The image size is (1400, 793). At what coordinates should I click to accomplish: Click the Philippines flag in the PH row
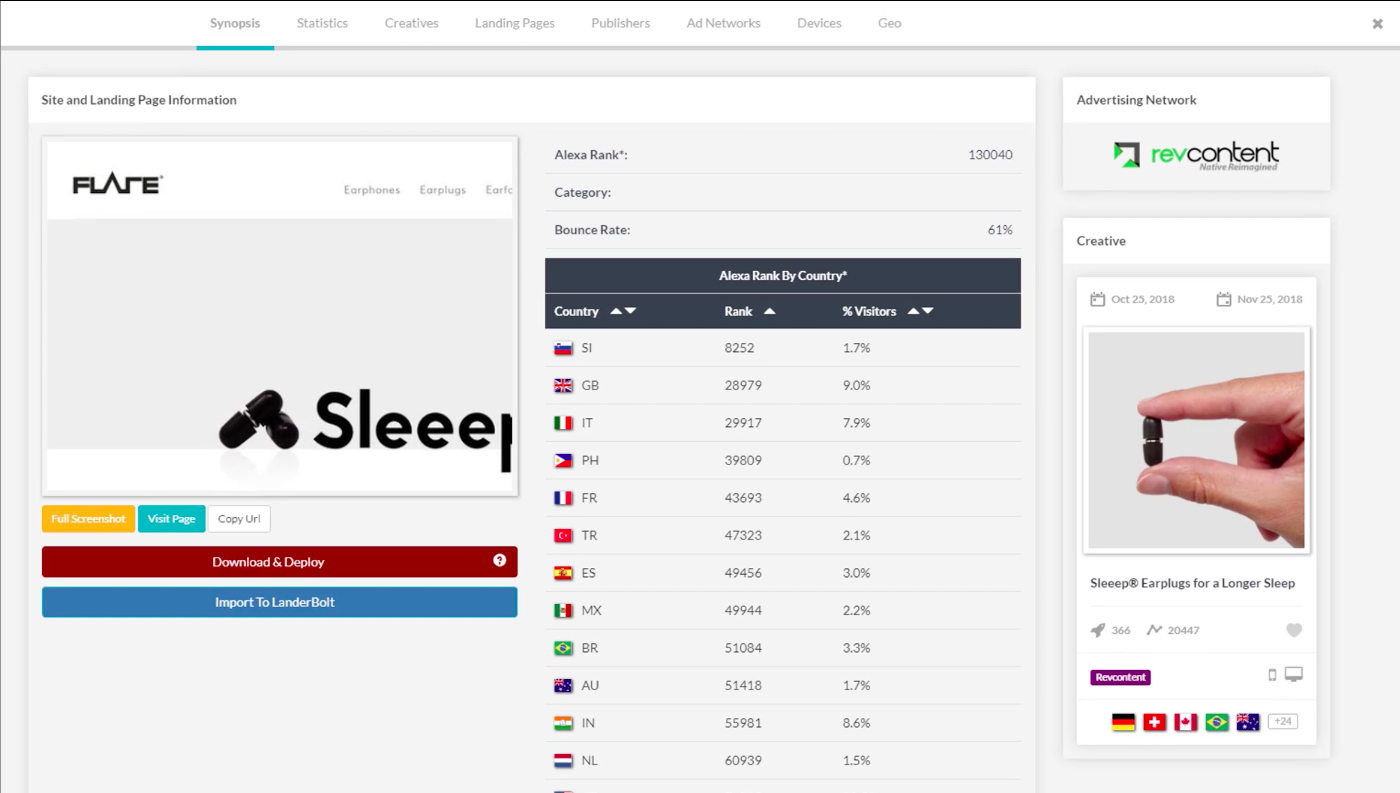coord(563,461)
